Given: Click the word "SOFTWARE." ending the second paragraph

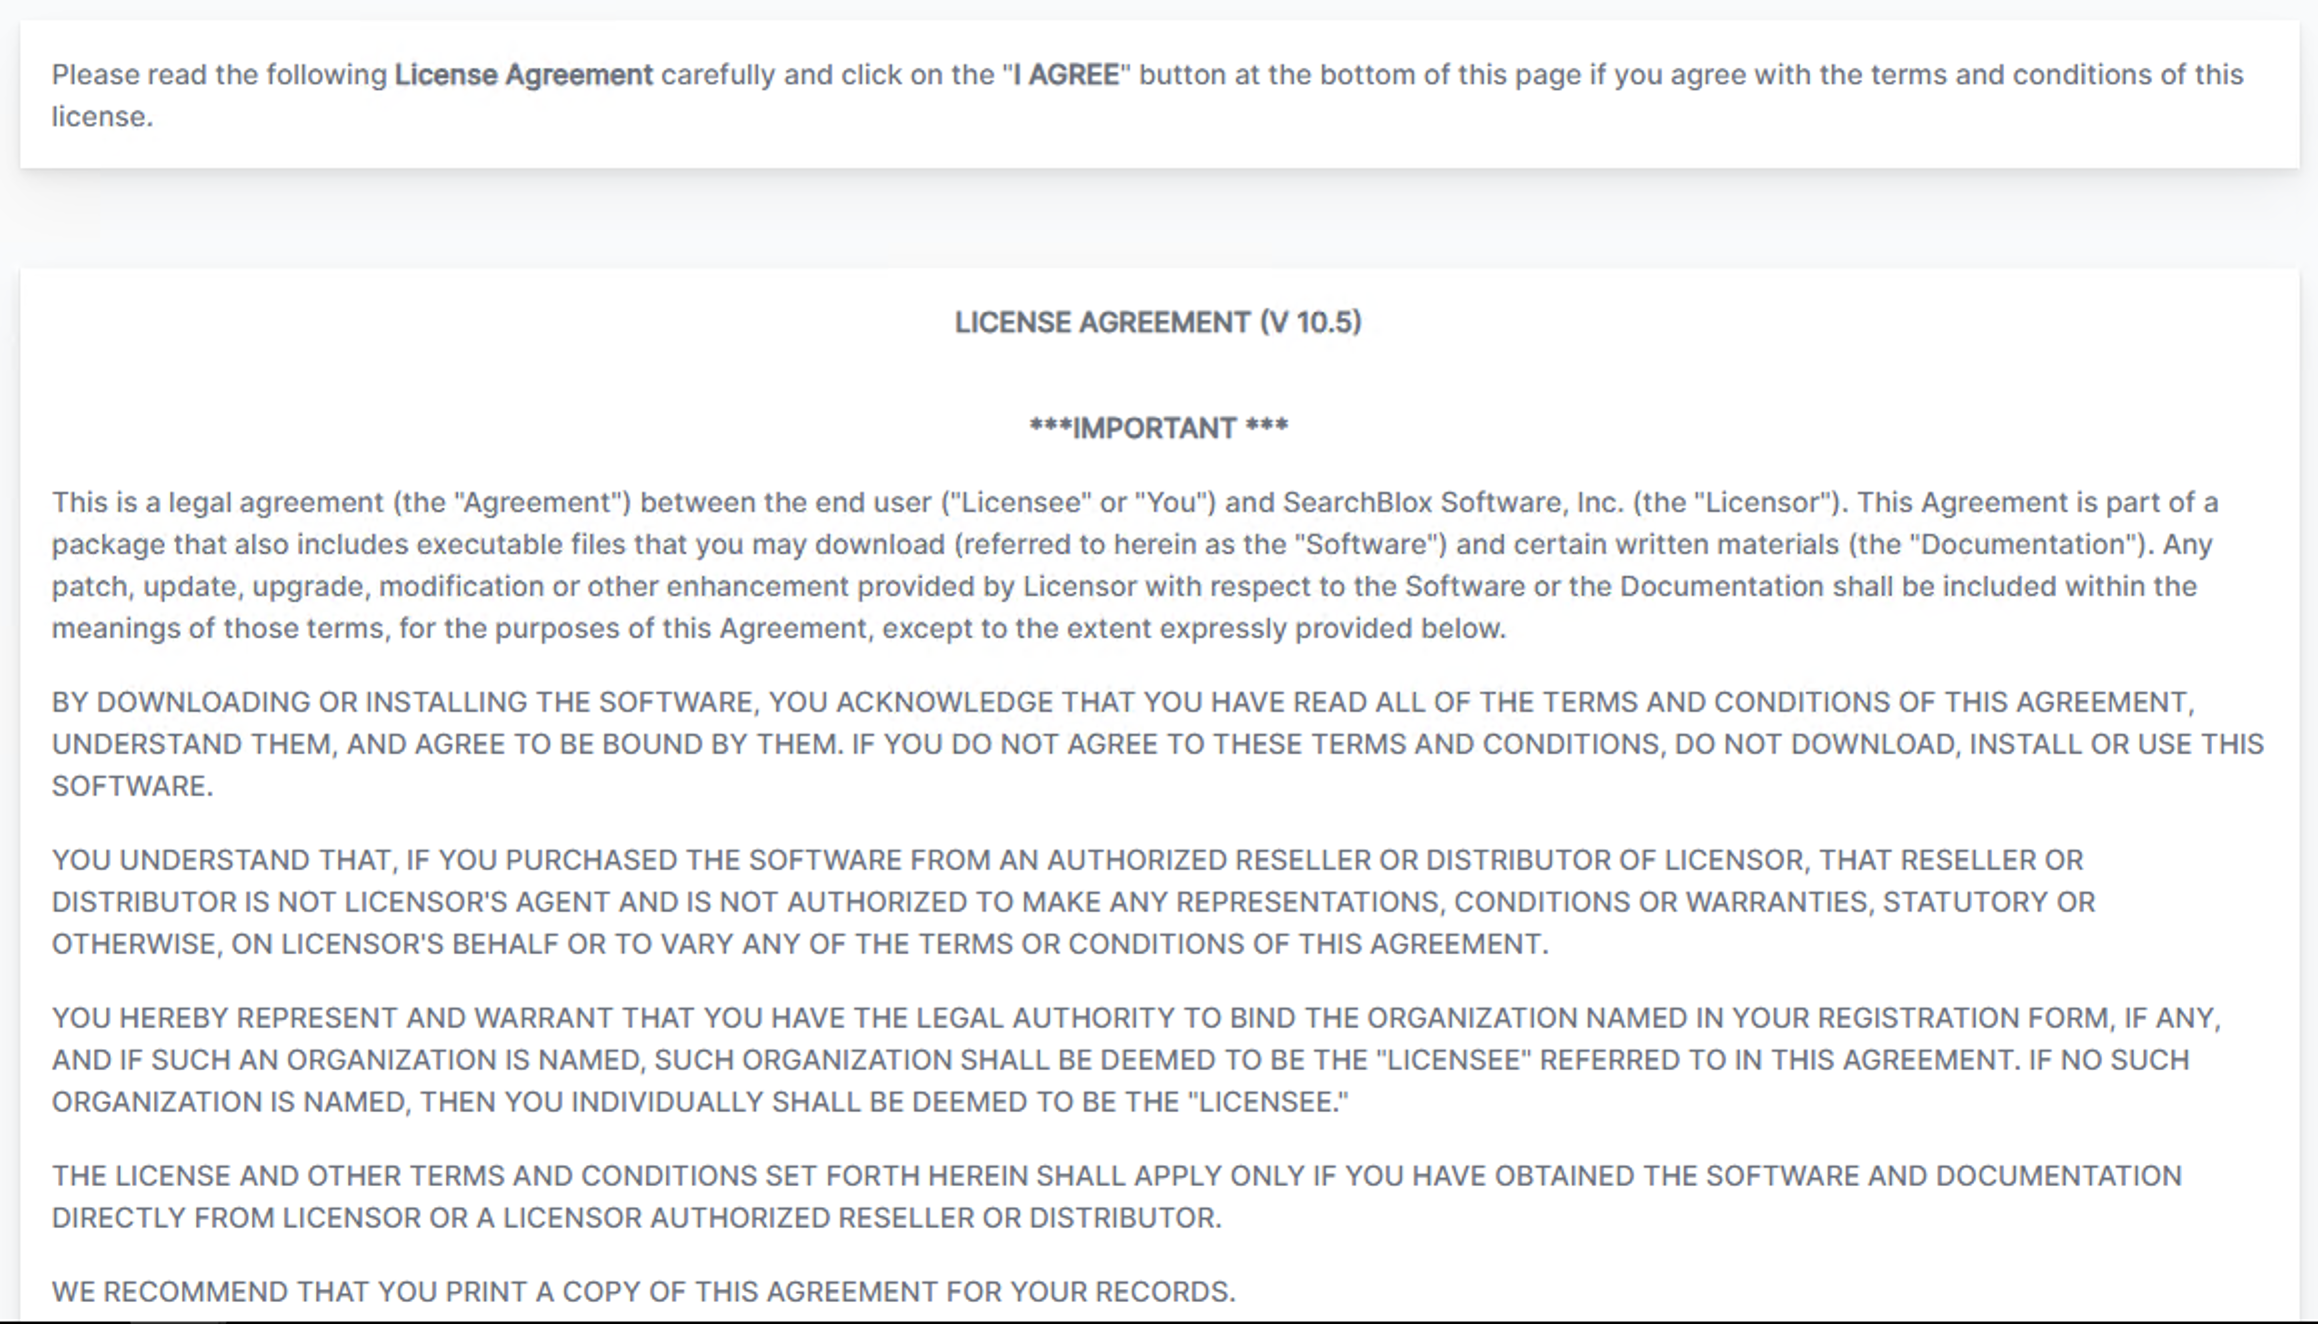Looking at the screenshot, I should 133,786.
